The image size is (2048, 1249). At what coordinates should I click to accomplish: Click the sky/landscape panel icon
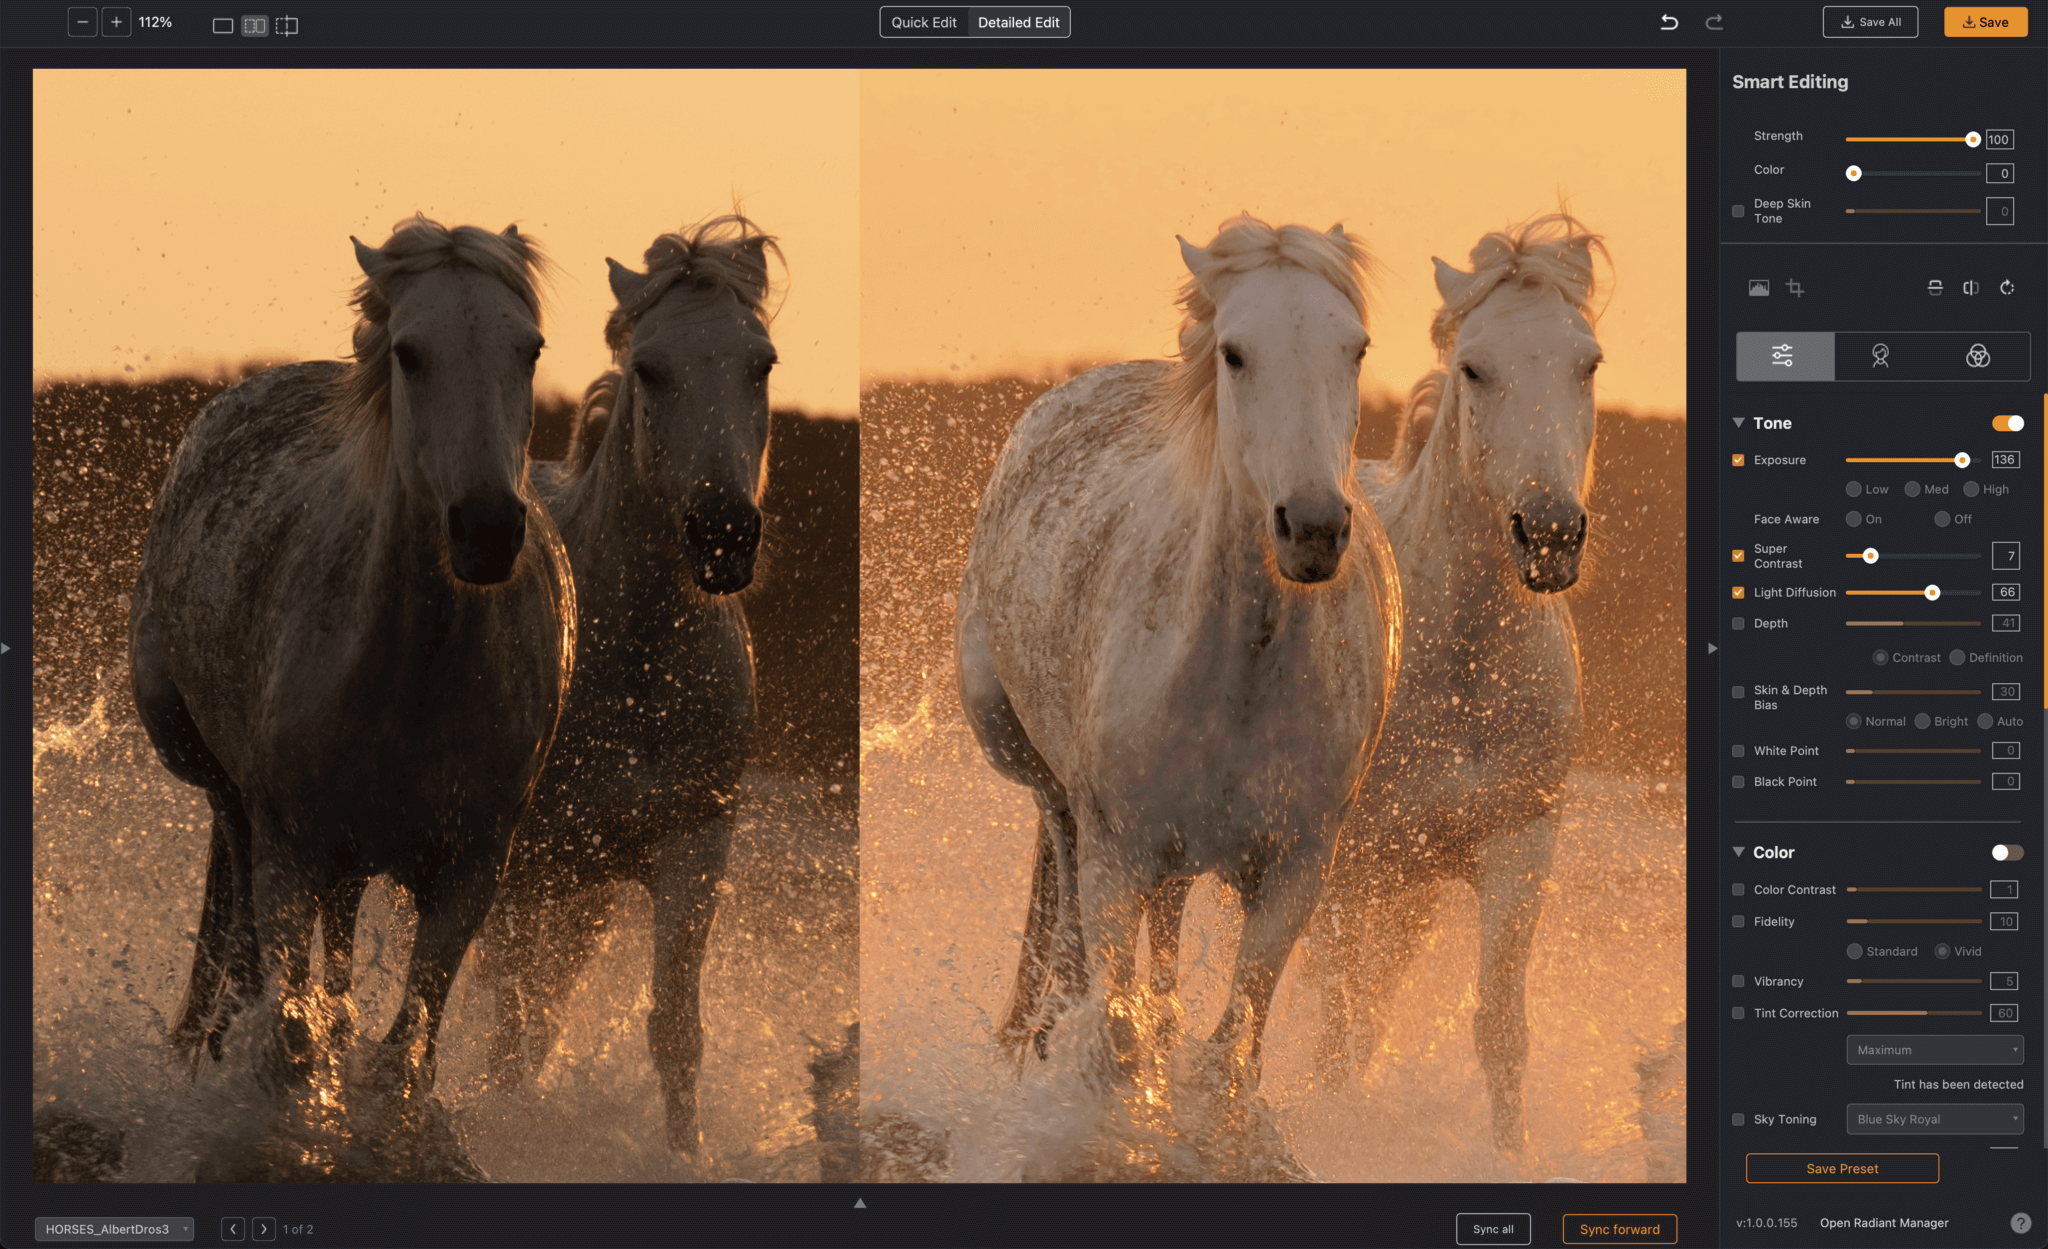pyautogui.click(x=1755, y=287)
